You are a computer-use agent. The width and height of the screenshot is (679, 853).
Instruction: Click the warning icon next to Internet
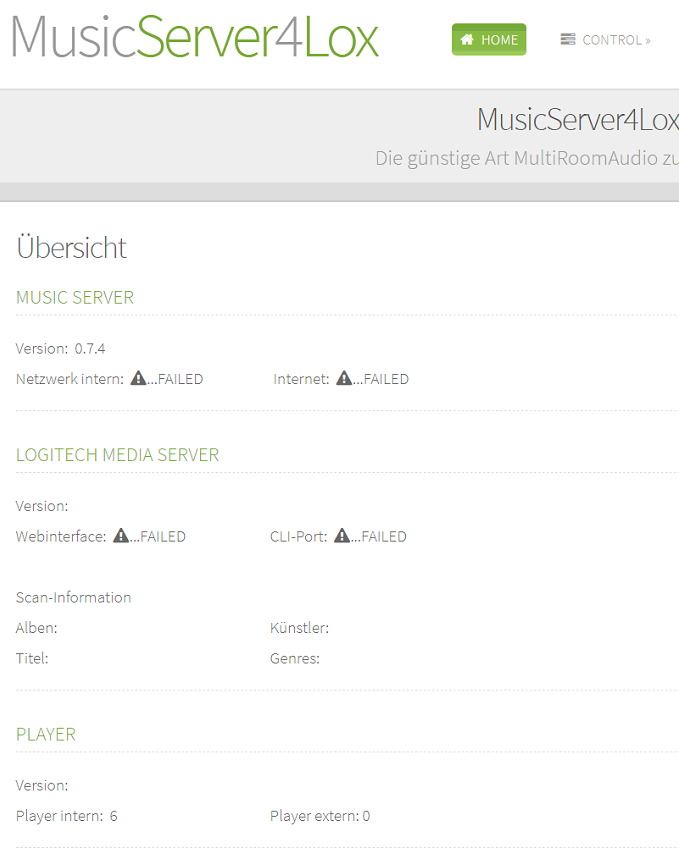click(x=344, y=379)
